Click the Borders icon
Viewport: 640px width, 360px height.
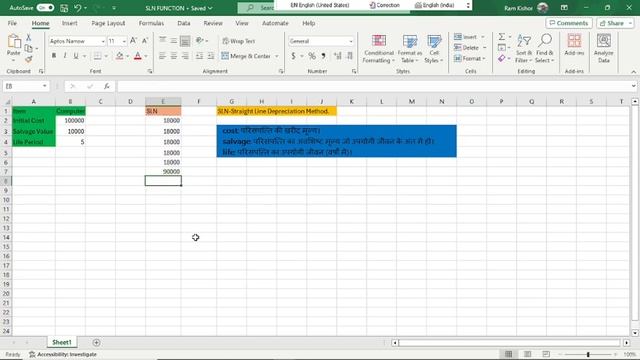coord(97,56)
